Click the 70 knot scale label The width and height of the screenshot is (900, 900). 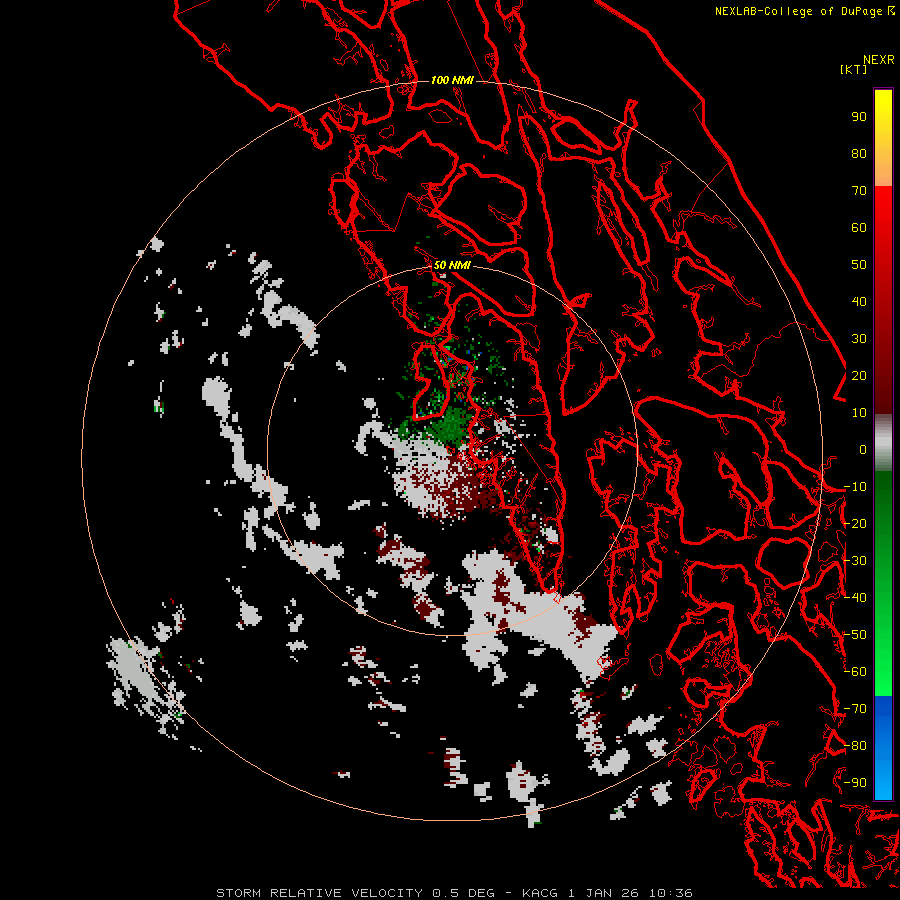point(859,191)
